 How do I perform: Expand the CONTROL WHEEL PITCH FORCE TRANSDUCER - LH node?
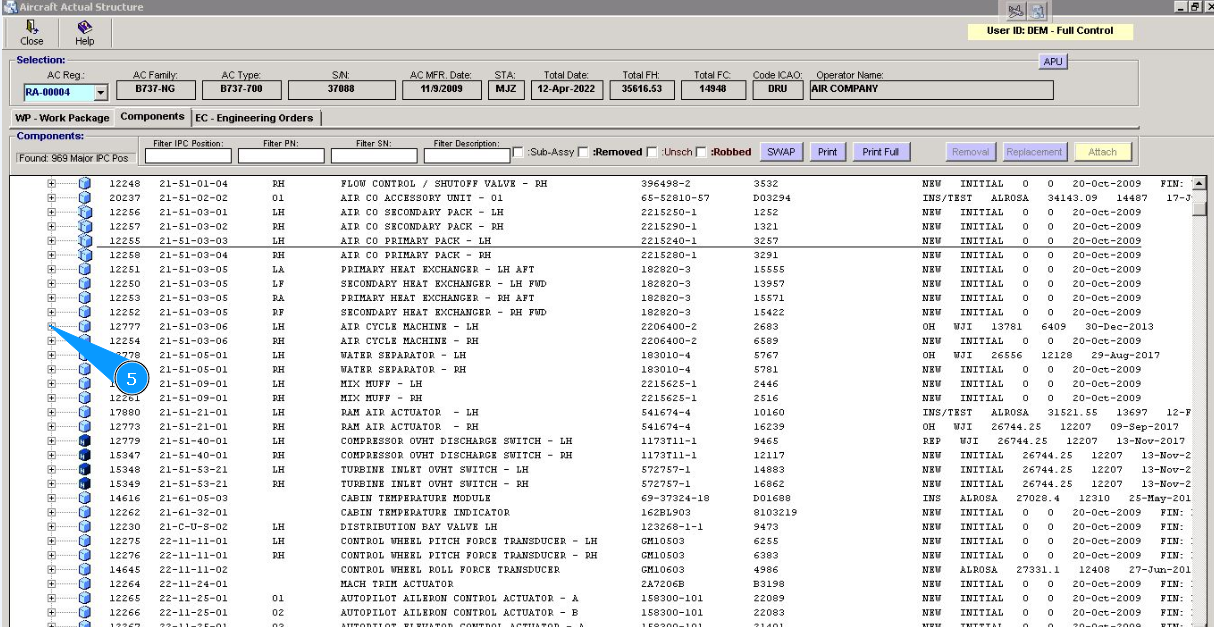[x=51, y=540]
